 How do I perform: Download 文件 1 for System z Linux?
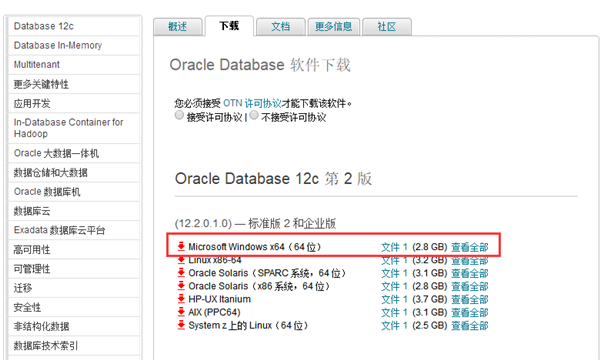click(394, 325)
